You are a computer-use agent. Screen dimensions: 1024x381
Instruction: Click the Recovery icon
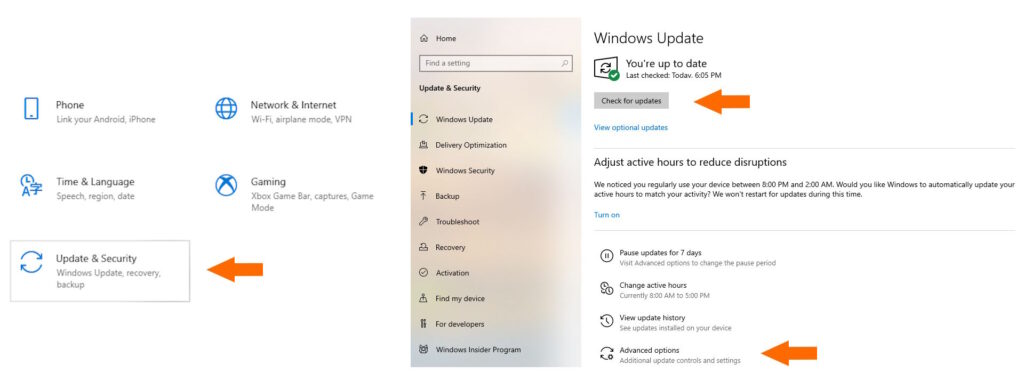[x=423, y=248]
